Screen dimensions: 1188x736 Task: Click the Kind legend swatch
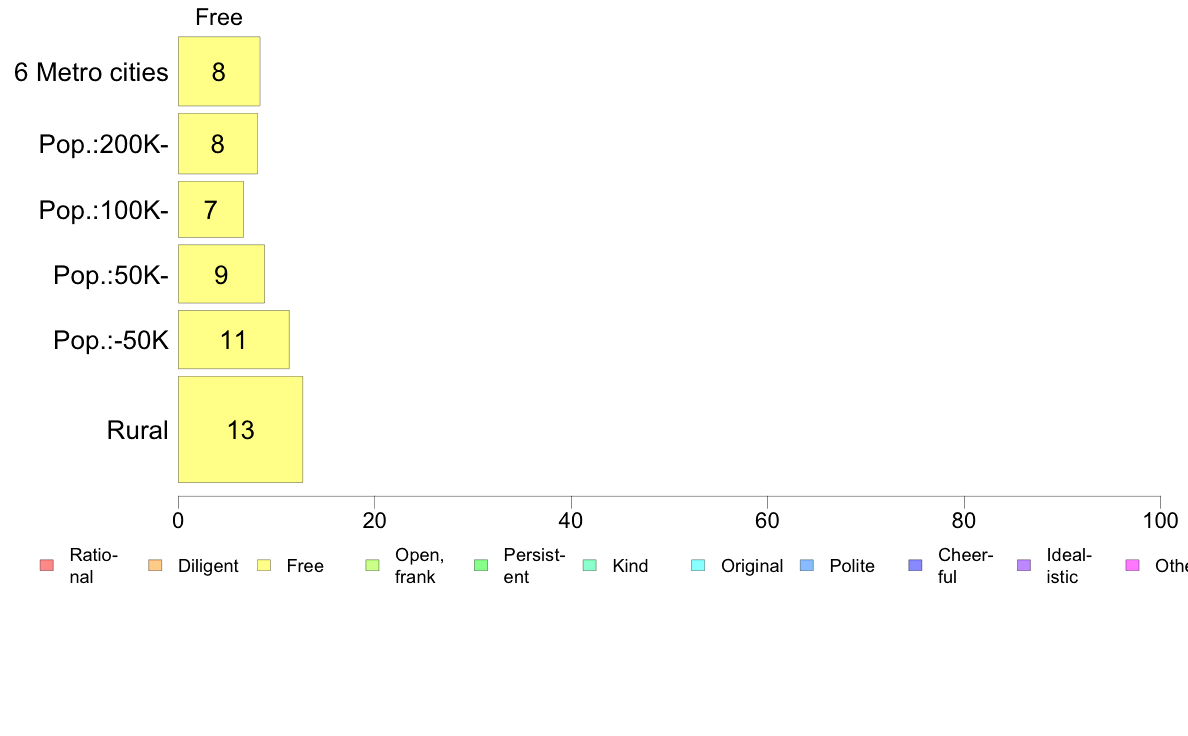pyautogui.click(x=589, y=565)
